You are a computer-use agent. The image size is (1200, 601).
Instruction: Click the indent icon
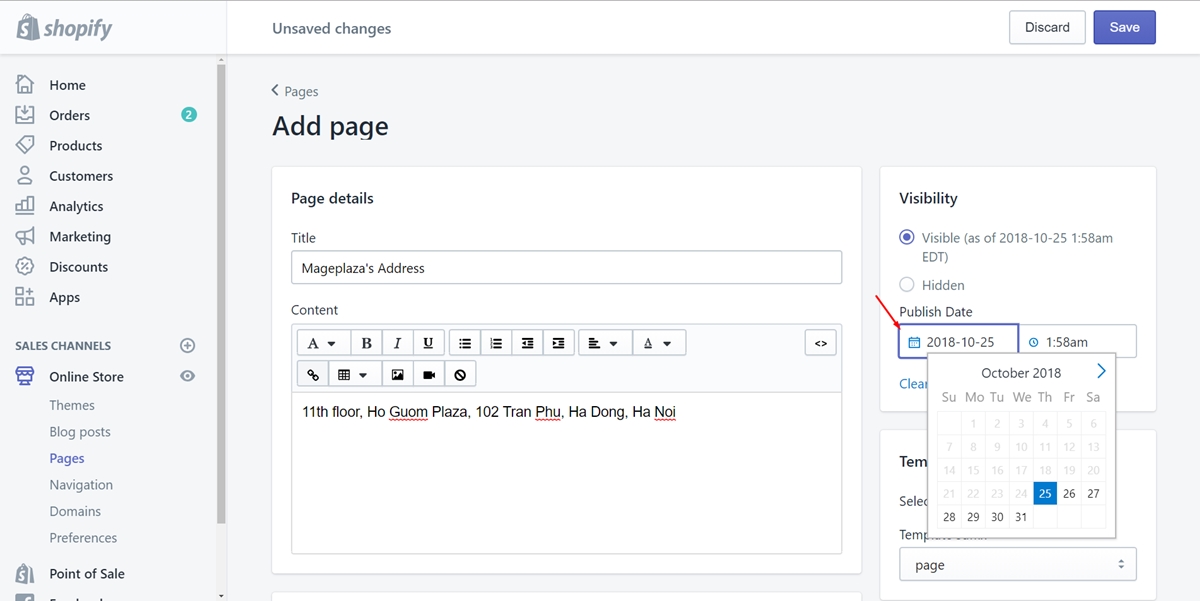coord(558,343)
